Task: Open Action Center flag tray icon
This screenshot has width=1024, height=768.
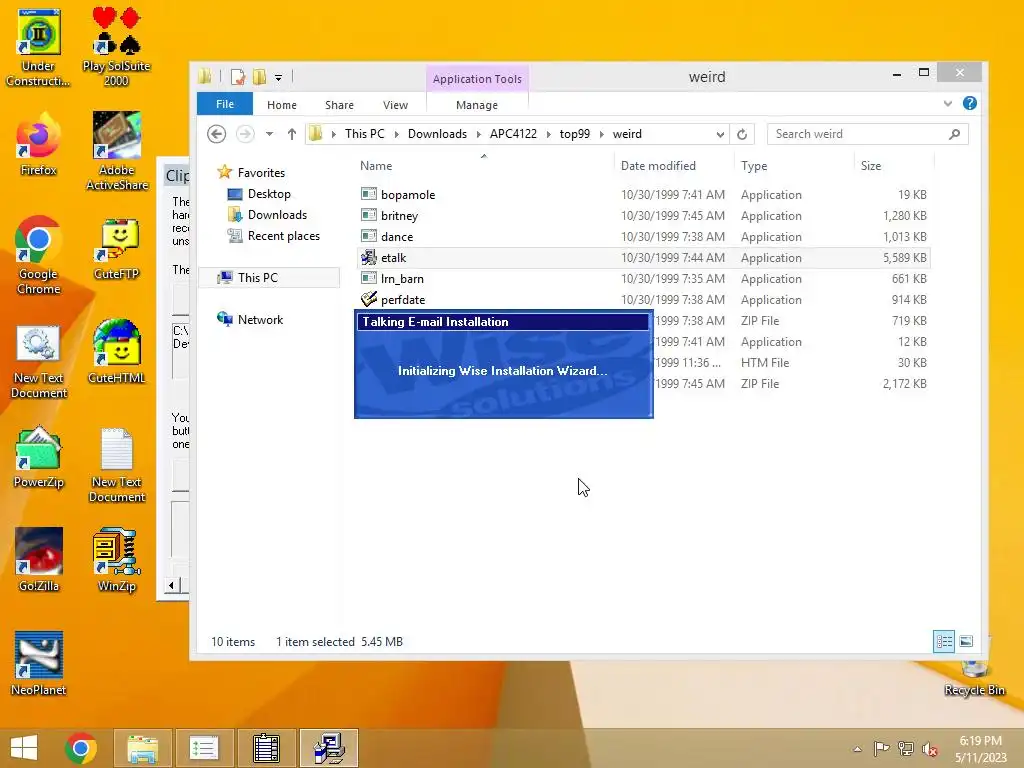Action: click(881, 749)
